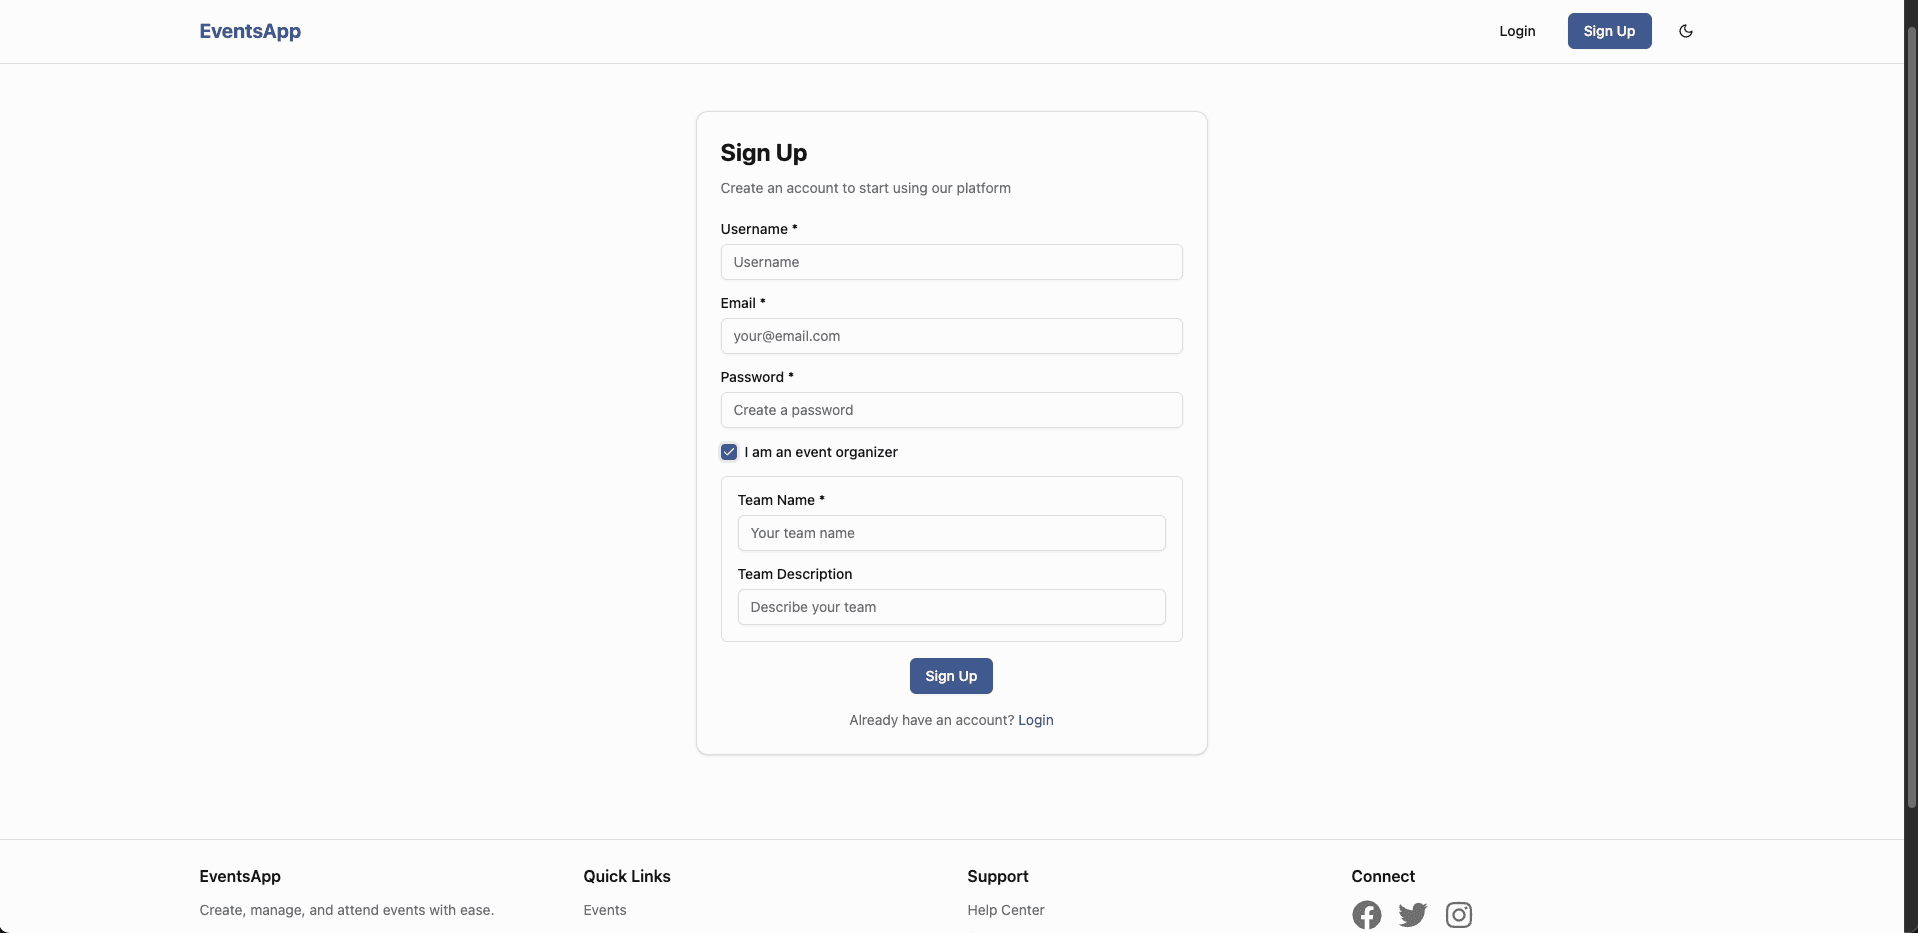Viewport: 1918px width, 933px height.
Task: Select the Sign Up item in the navigation bar
Action: click(x=1609, y=31)
